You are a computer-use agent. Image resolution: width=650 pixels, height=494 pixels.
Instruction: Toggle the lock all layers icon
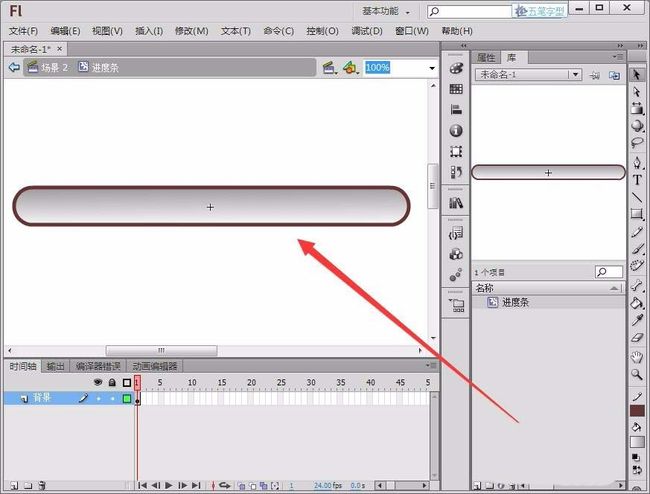click(x=112, y=382)
